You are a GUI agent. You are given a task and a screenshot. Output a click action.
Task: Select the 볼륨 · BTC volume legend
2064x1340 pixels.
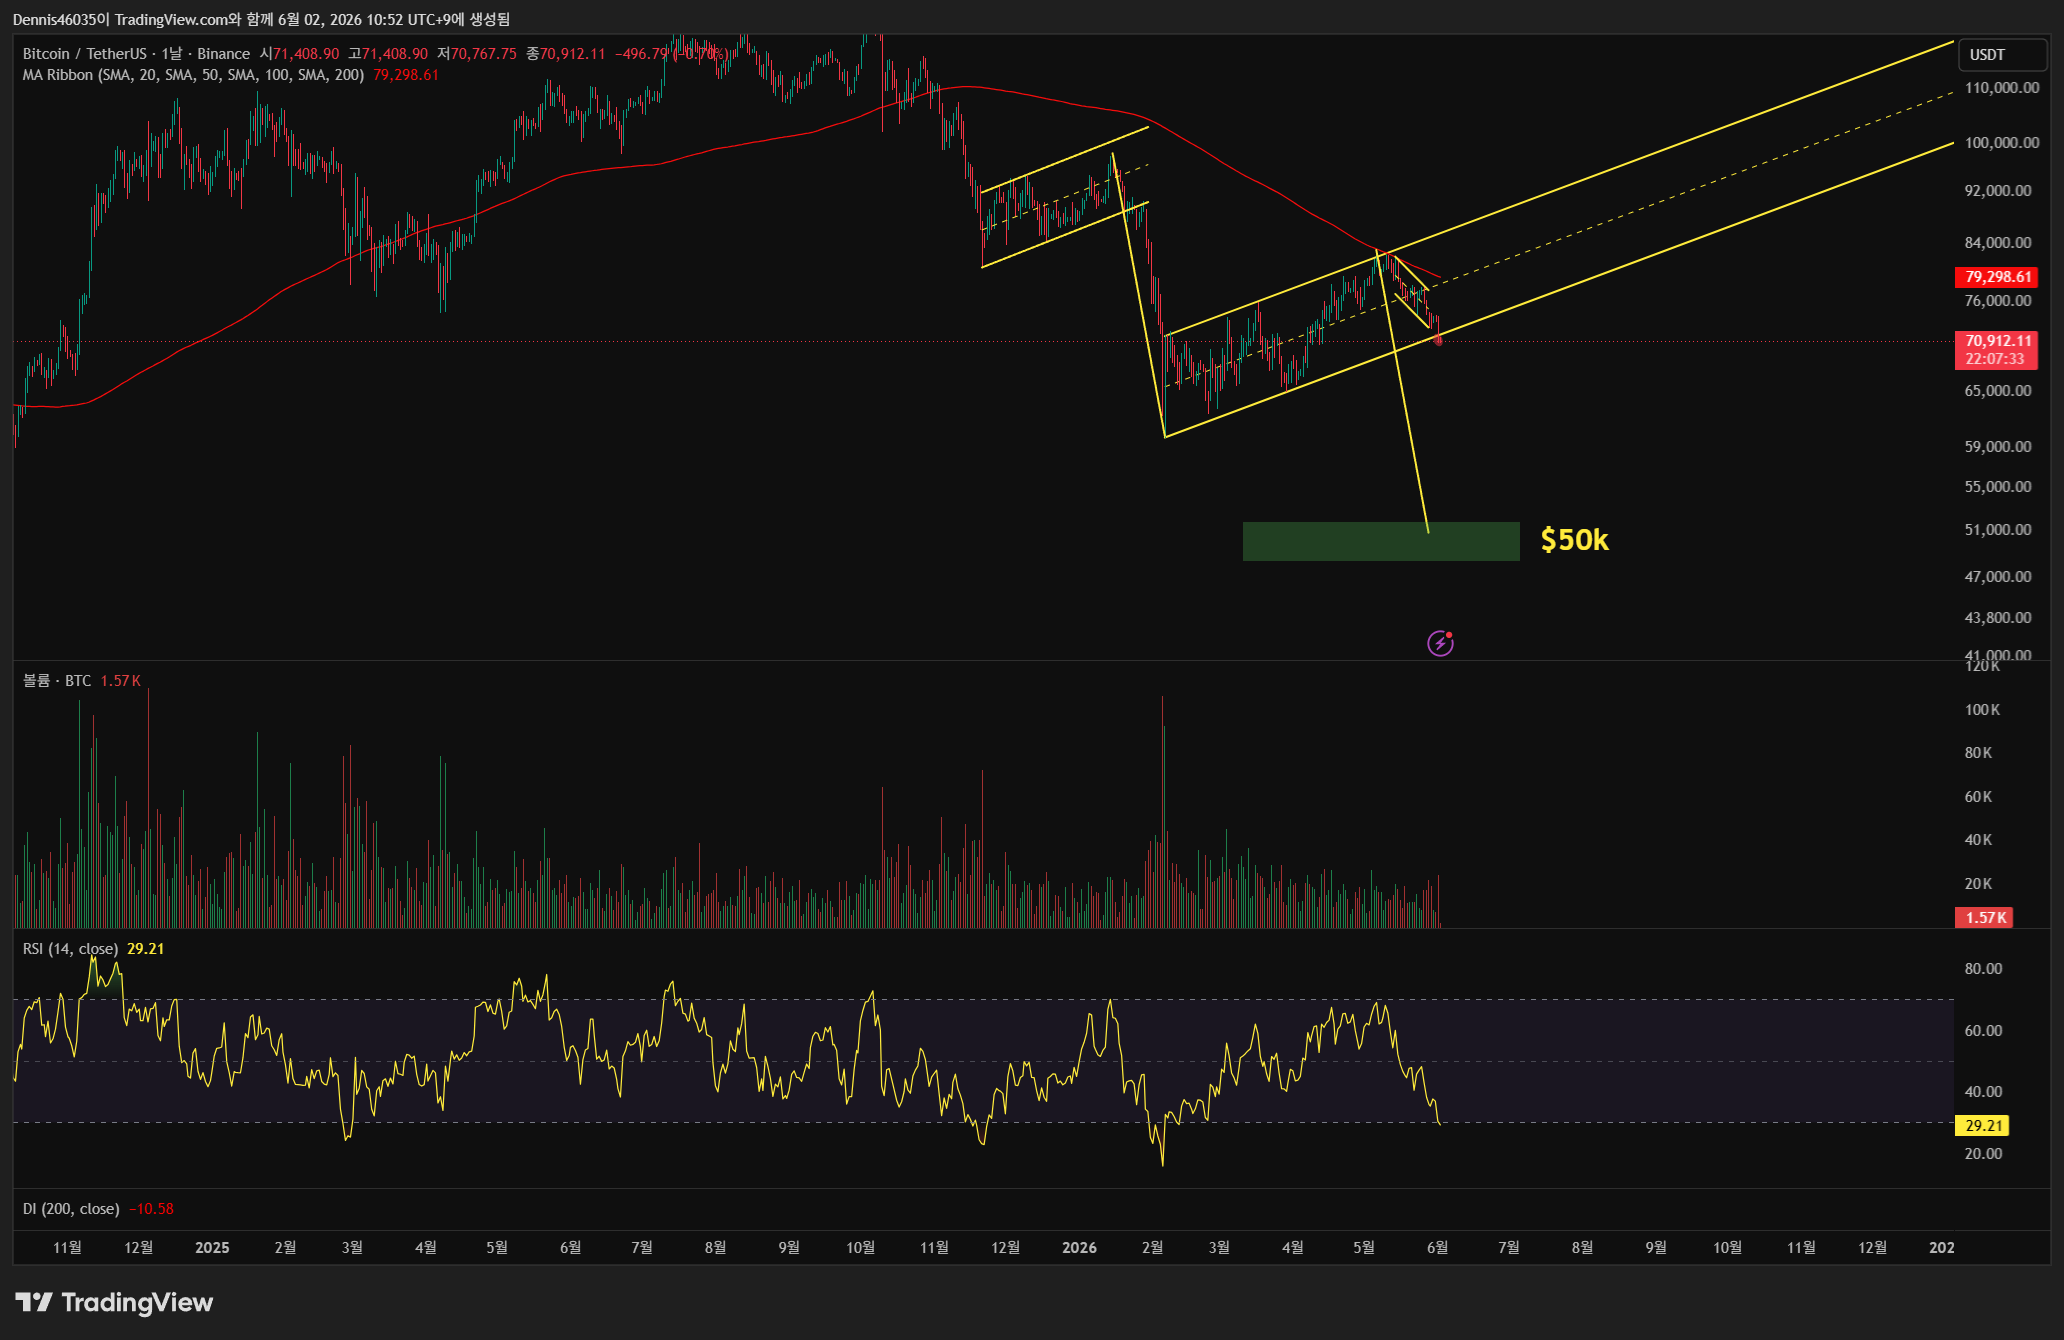pos(57,681)
